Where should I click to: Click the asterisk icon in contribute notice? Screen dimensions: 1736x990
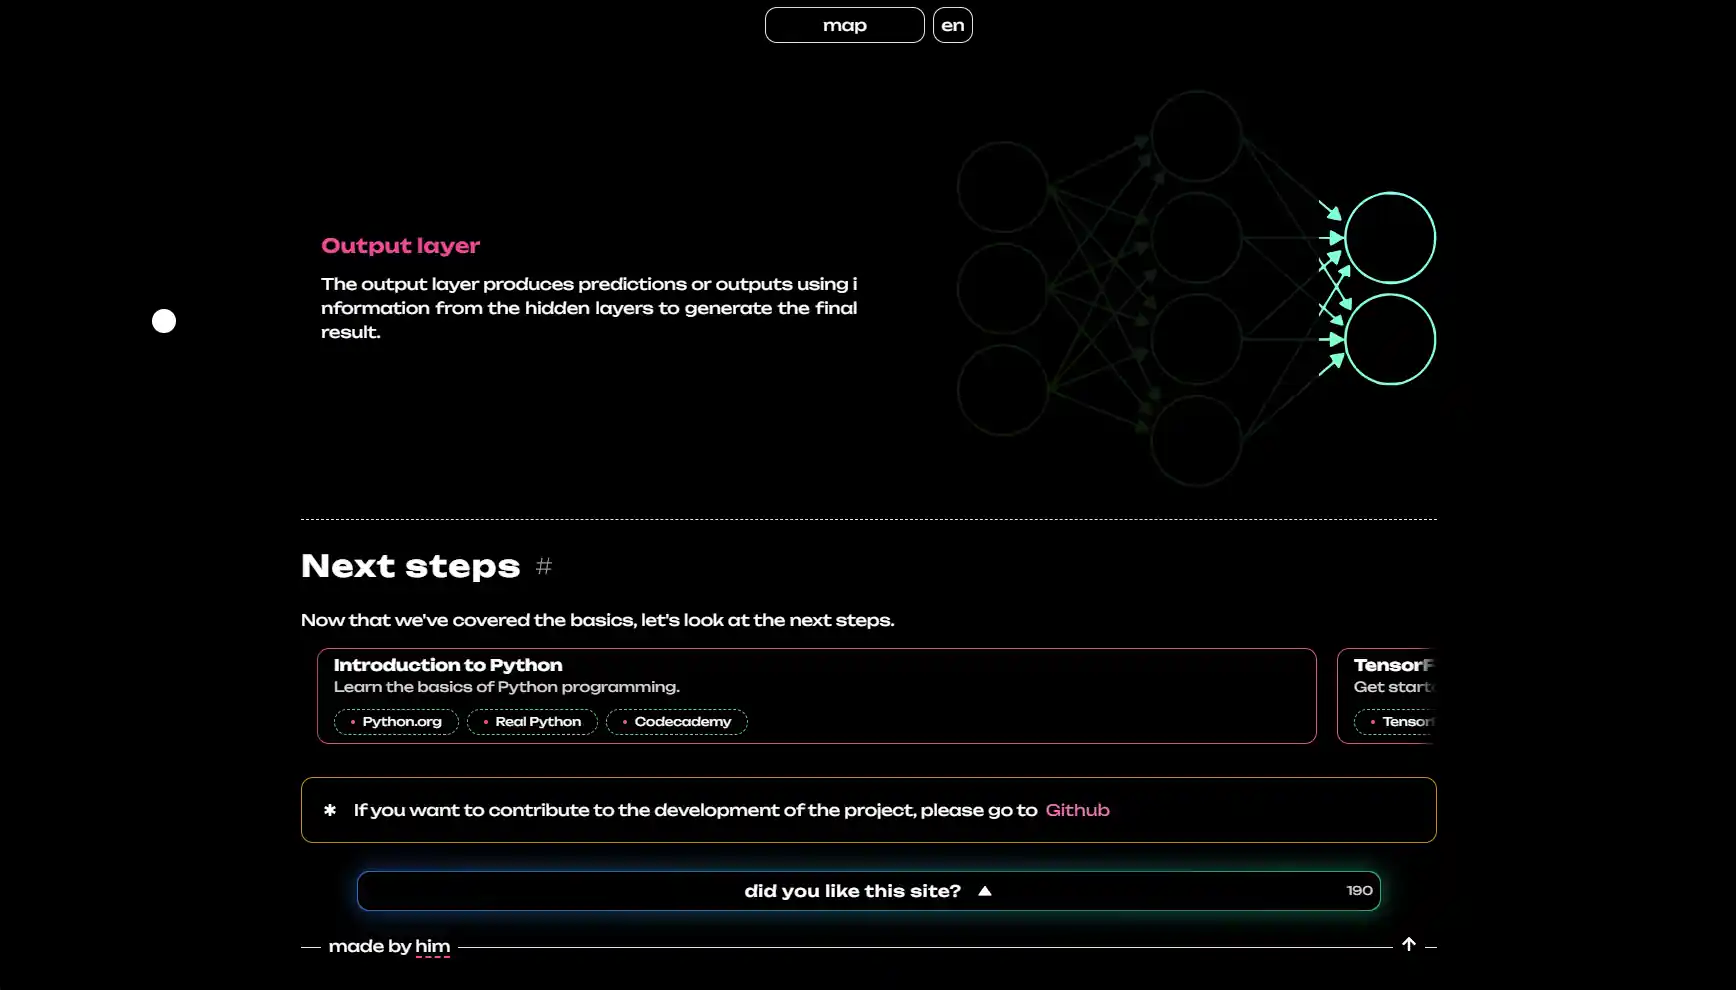pyautogui.click(x=330, y=810)
